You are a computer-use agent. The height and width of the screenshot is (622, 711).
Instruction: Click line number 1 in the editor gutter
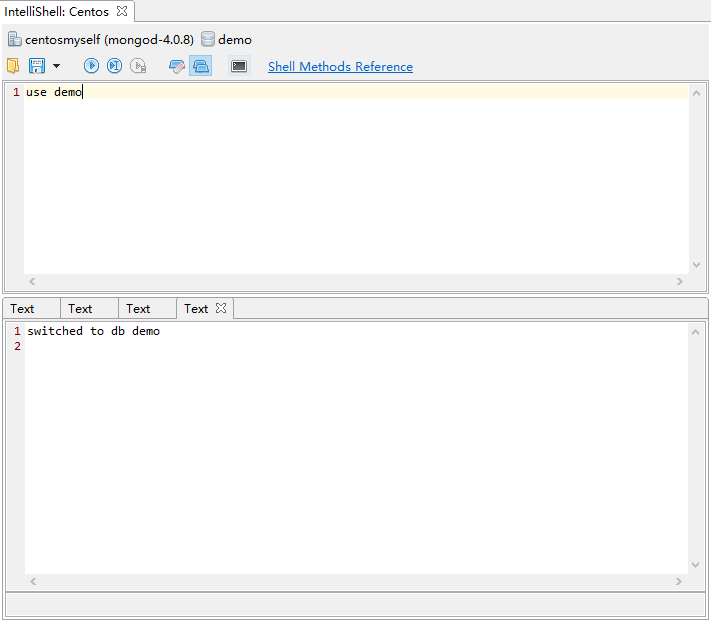[16, 92]
